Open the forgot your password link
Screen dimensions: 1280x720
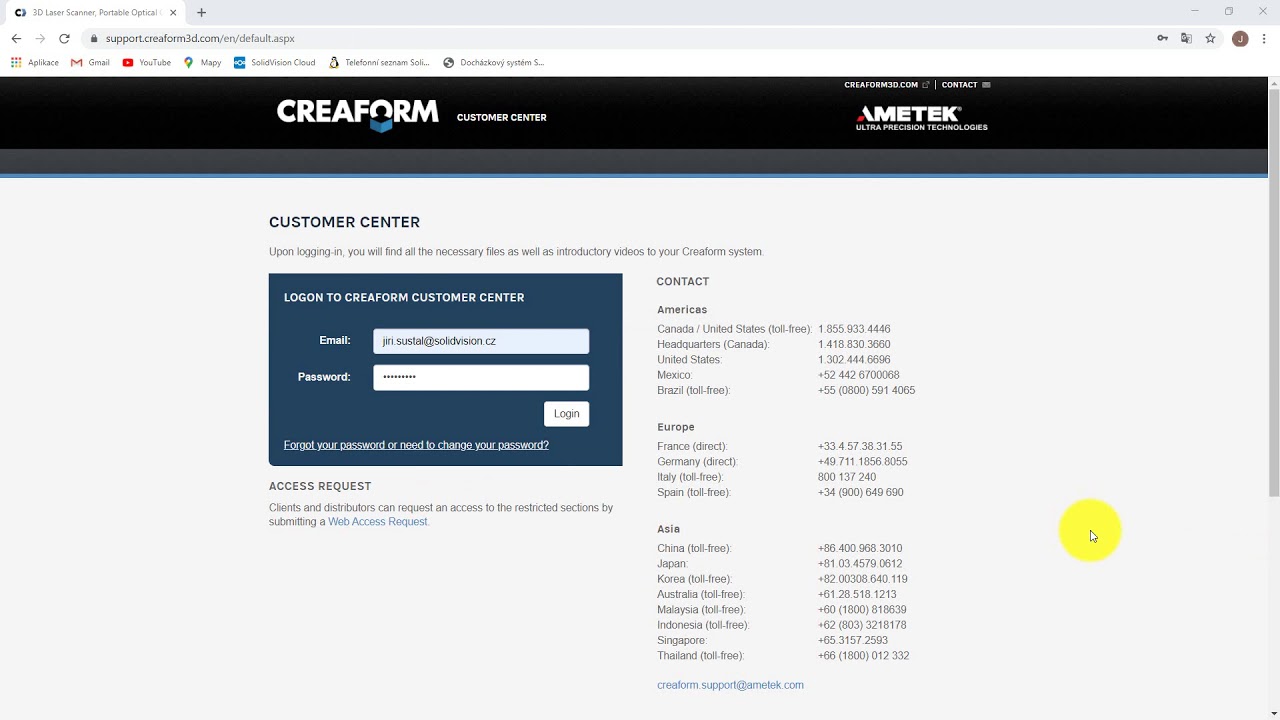[x=416, y=445]
